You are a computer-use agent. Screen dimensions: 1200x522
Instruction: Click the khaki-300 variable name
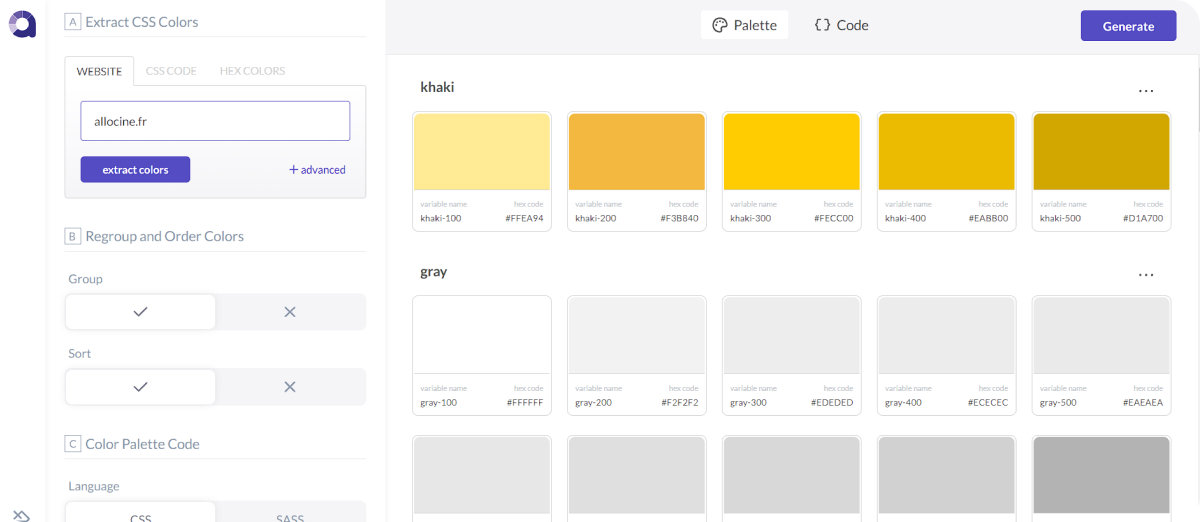751,218
